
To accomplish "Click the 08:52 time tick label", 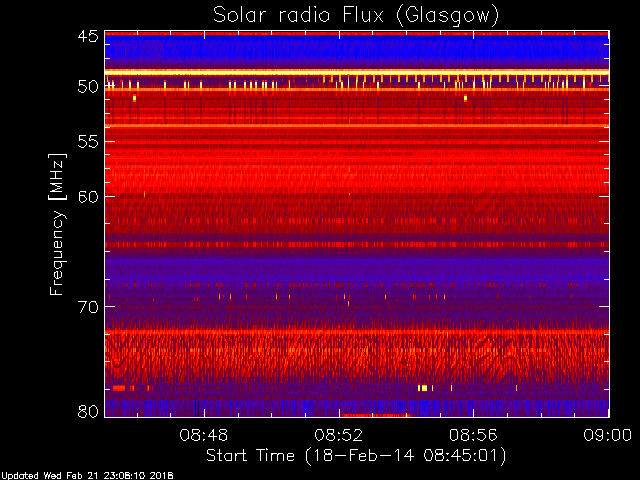I will point(338,435).
